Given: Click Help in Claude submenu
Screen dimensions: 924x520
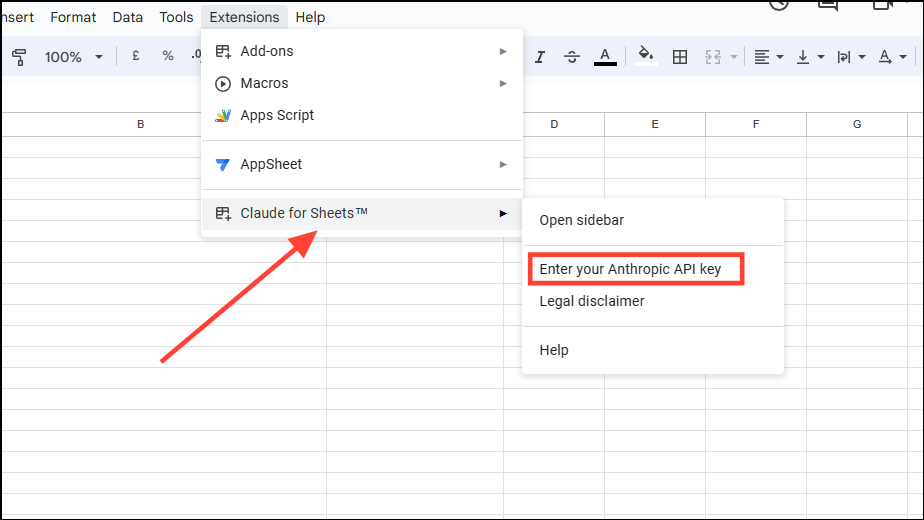Looking at the screenshot, I should (x=653, y=350).
